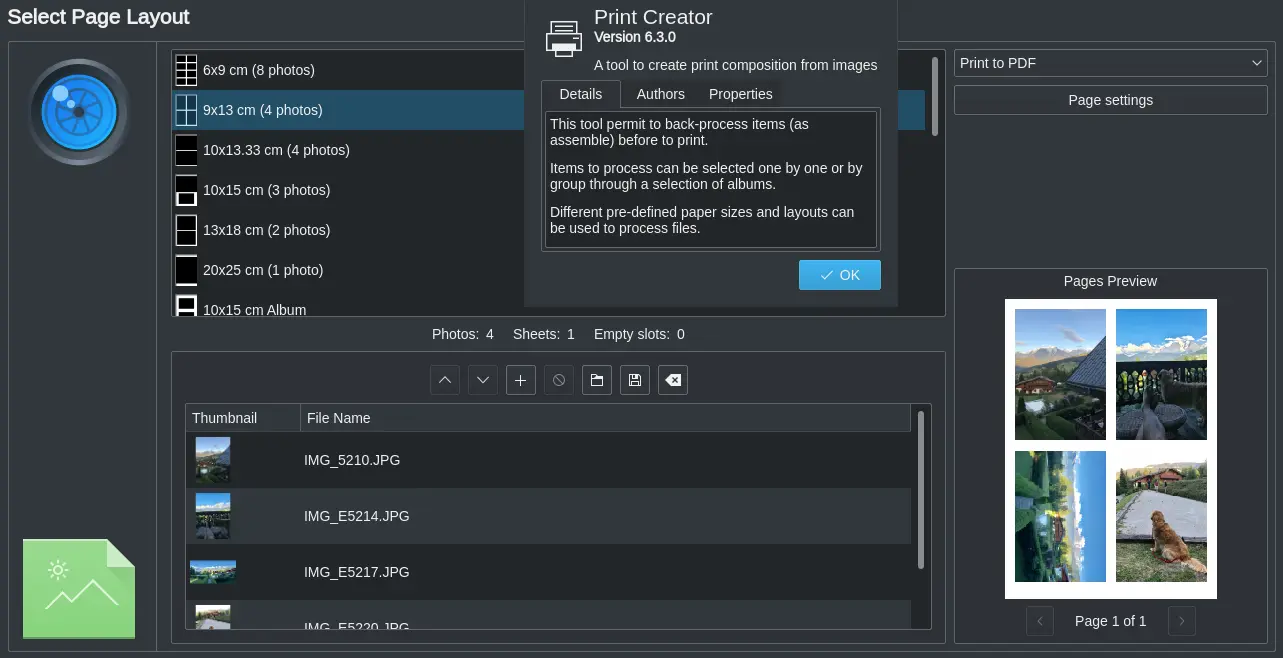Switch to the Authors tab
Viewport: 1283px width, 658px height.
pyautogui.click(x=660, y=94)
